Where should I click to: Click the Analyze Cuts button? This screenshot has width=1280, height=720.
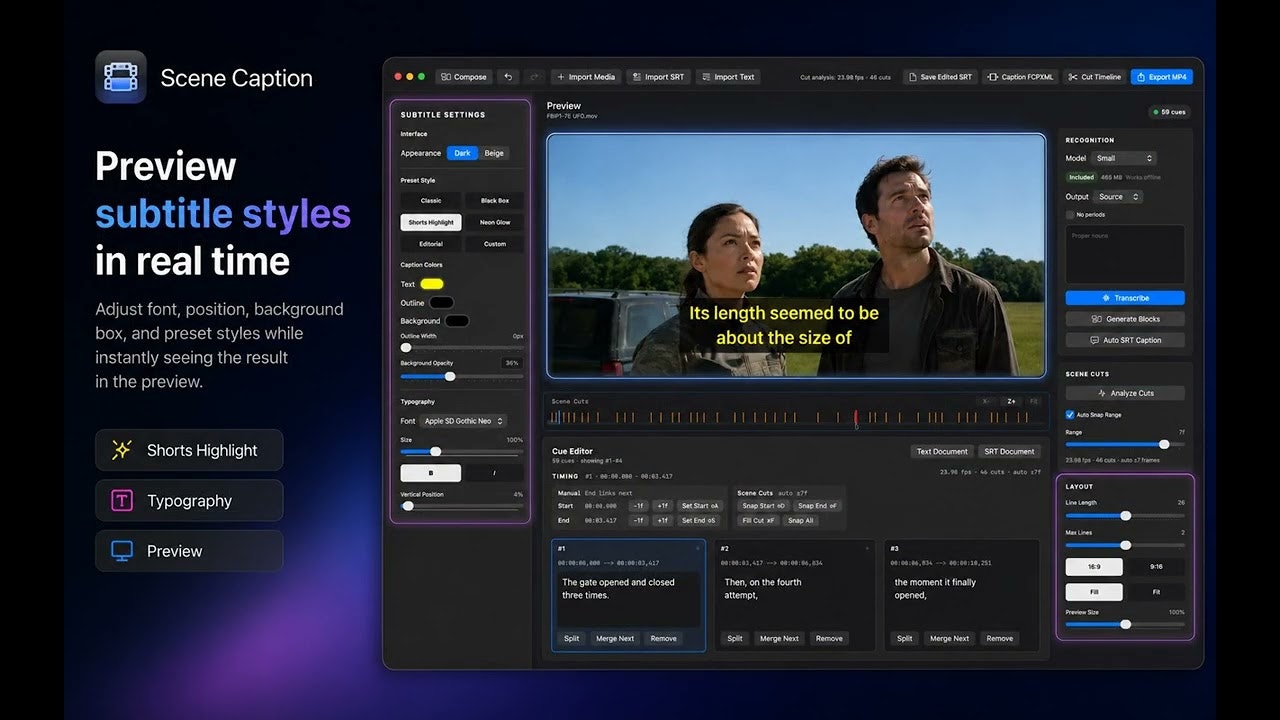point(1125,393)
